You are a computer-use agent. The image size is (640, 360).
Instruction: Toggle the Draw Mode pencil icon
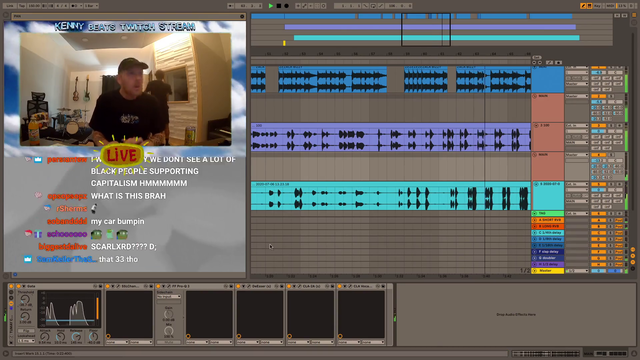click(583, 6)
